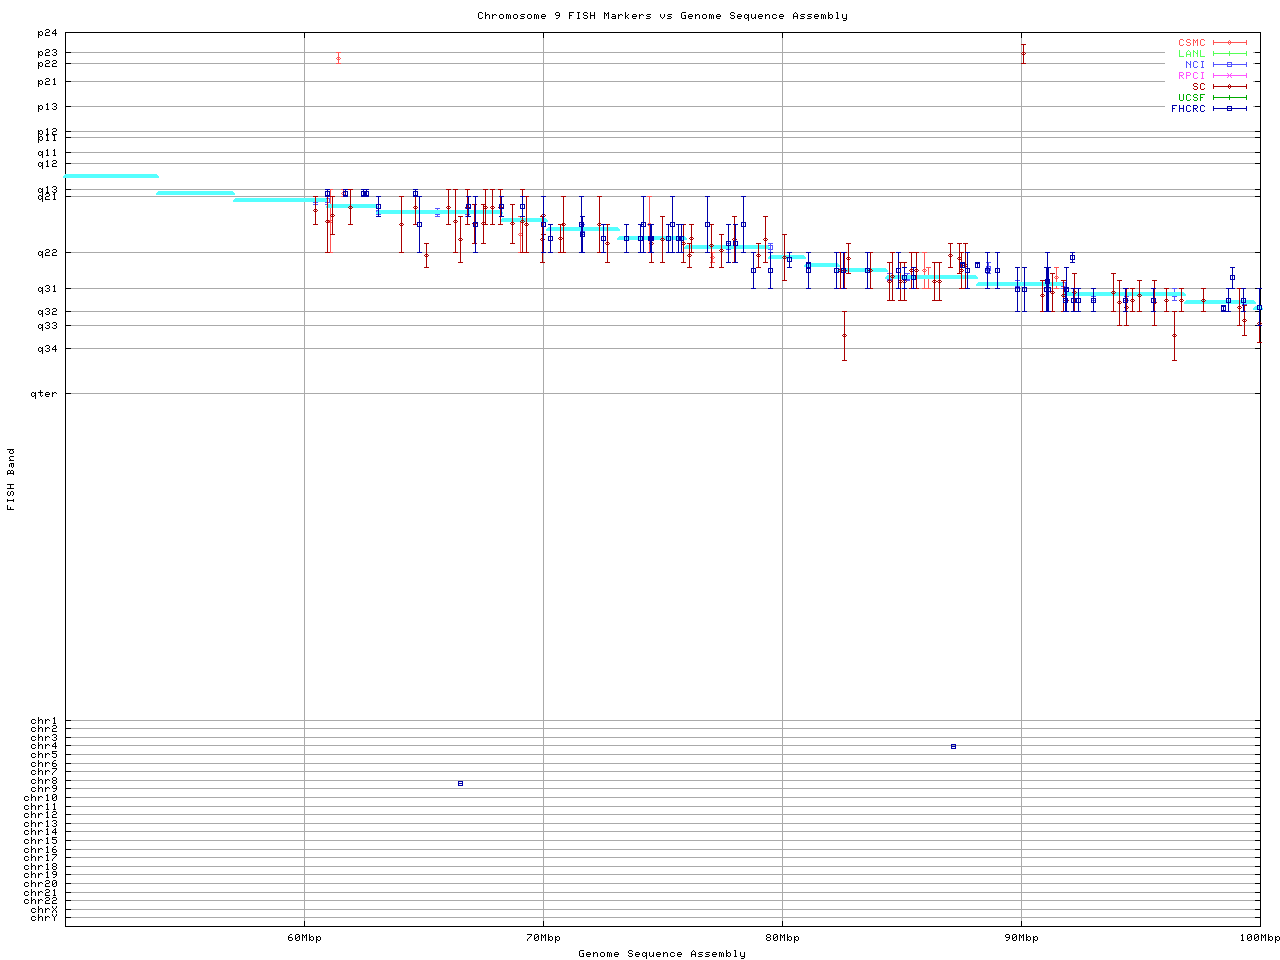This screenshot has height=960, width=1280.
Task: Click the LANL legend label
Action: [x=1191, y=54]
